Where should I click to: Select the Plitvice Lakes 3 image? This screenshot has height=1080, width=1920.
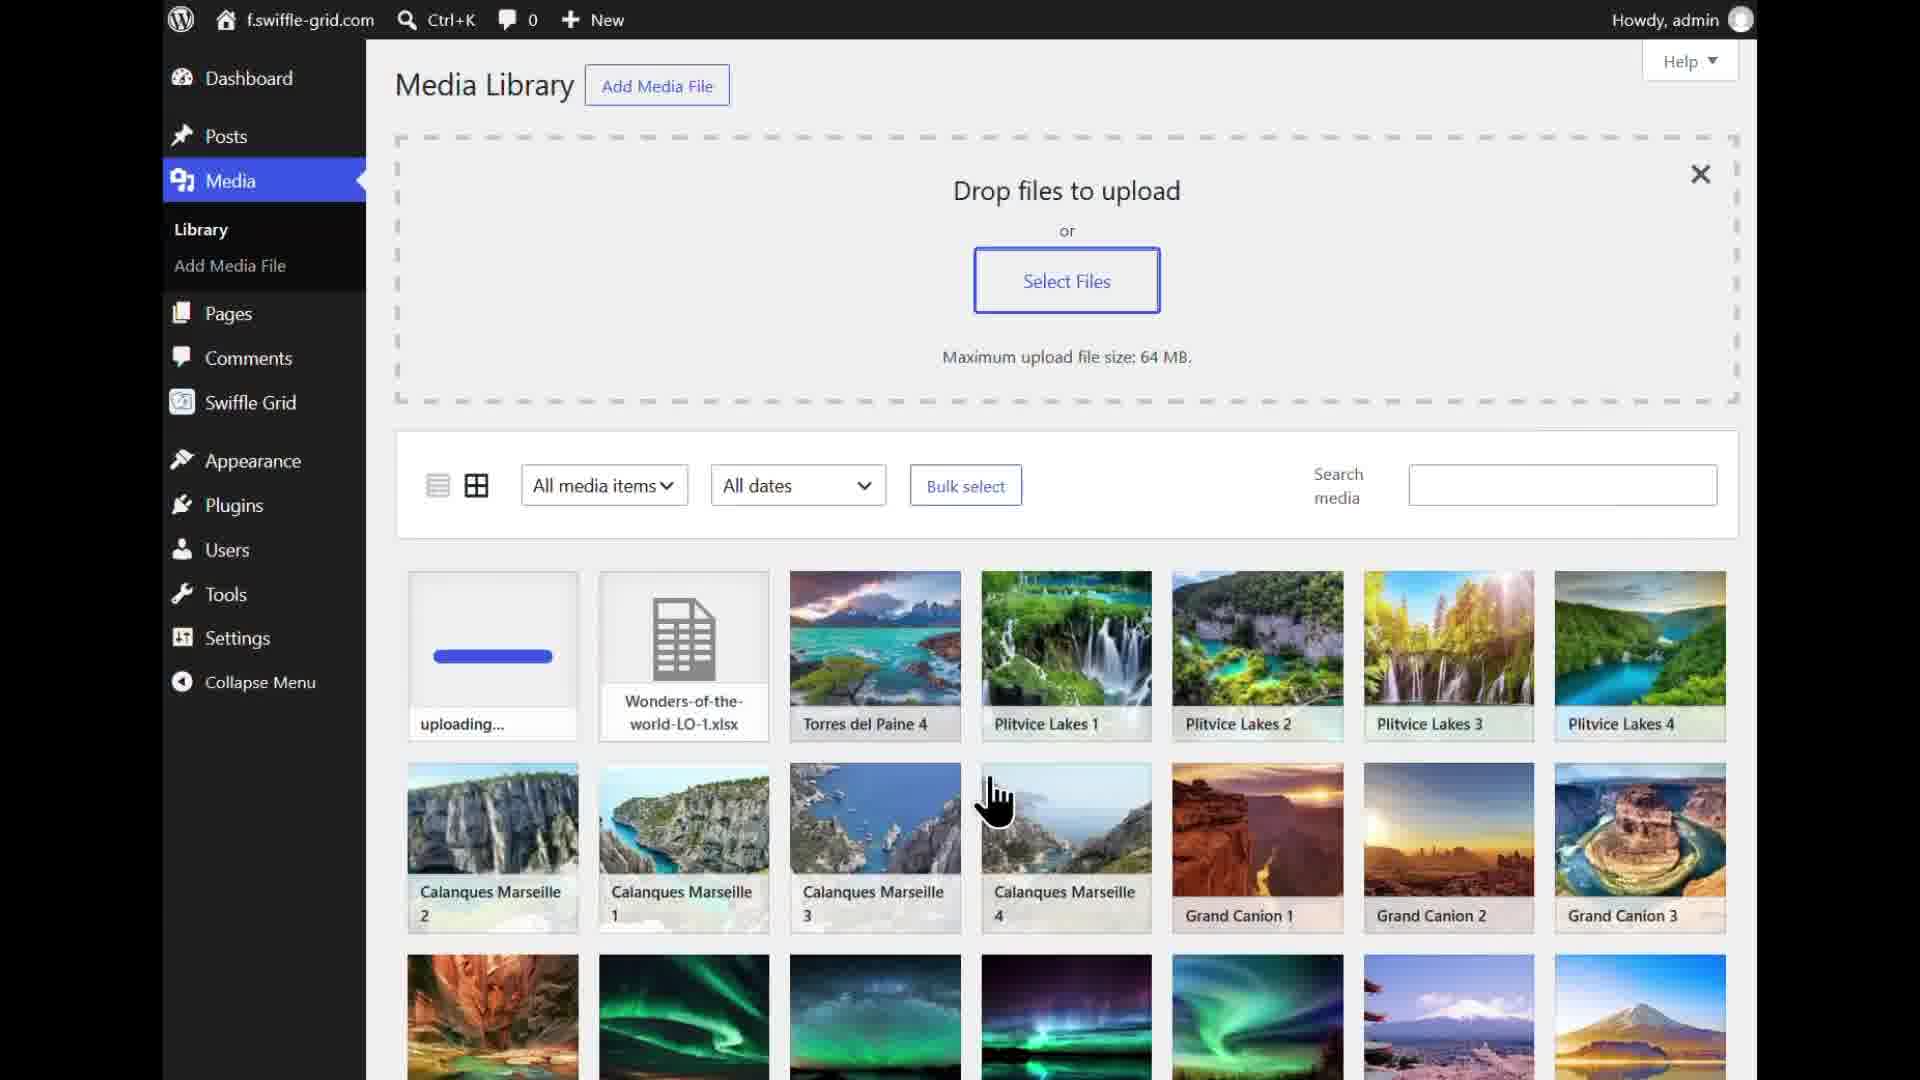point(1449,657)
